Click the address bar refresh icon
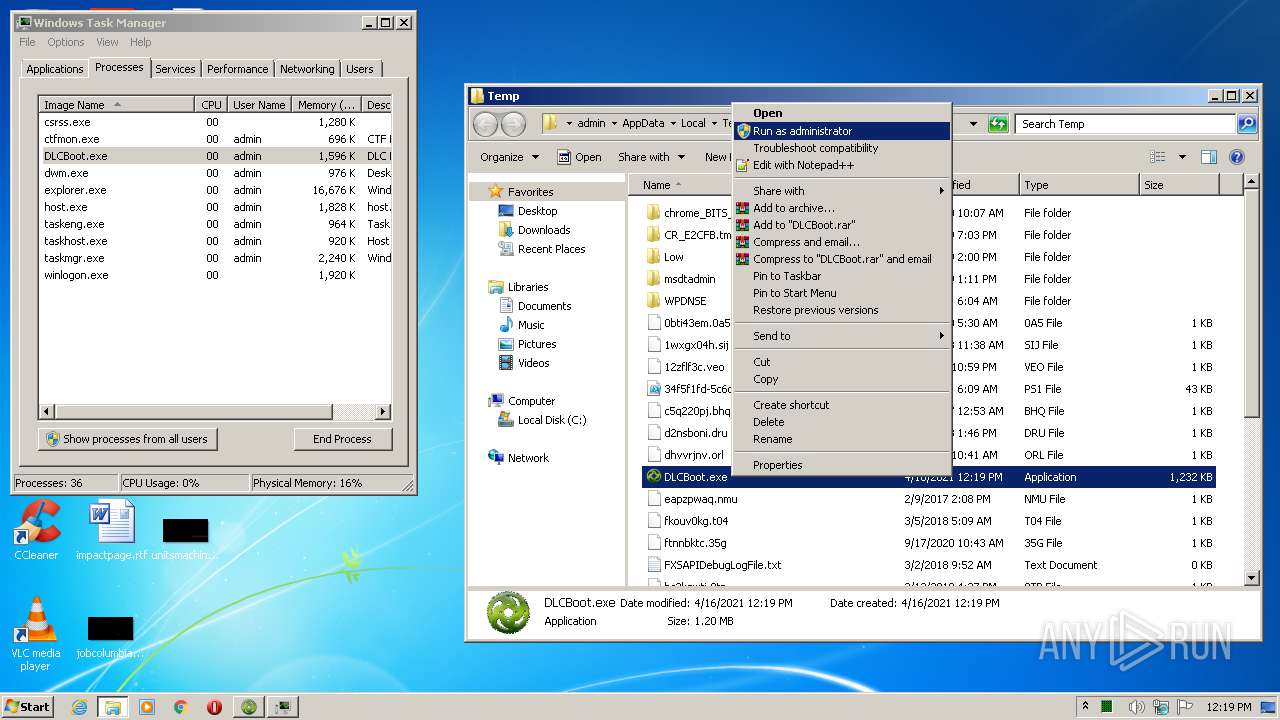The height and width of the screenshot is (720, 1280). click(x=998, y=124)
